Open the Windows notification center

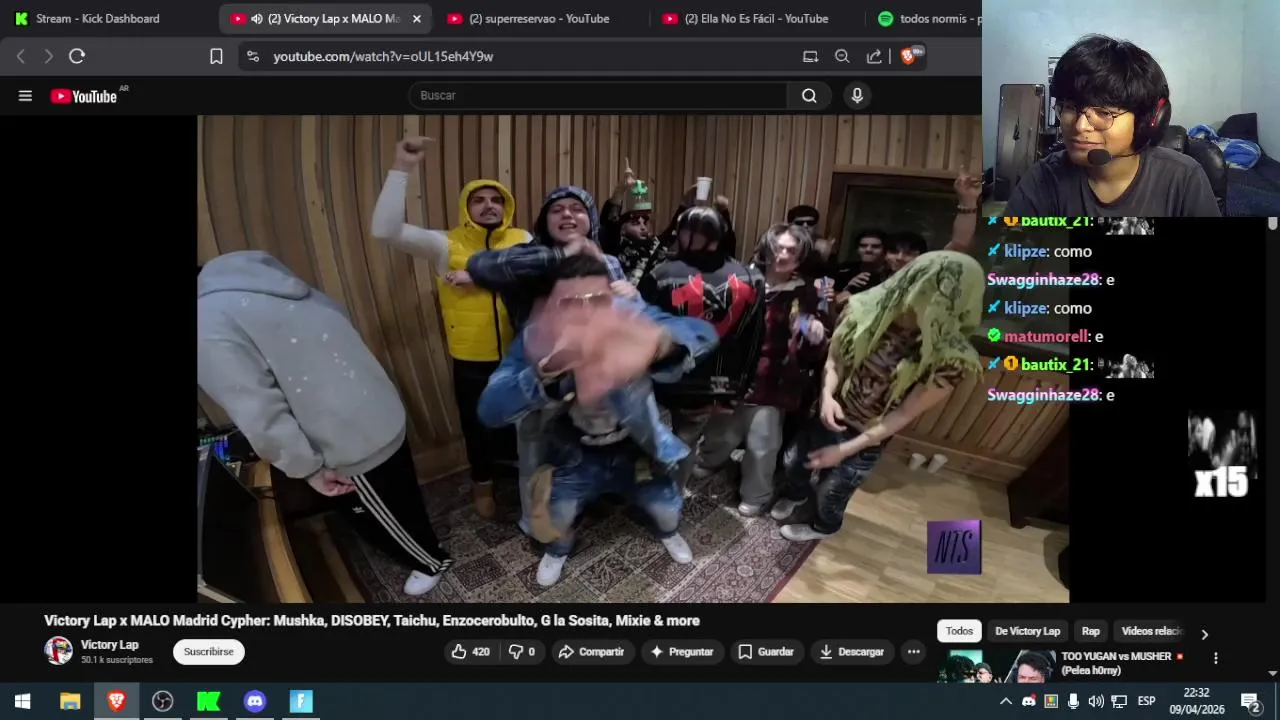[x=1250, y=701]
